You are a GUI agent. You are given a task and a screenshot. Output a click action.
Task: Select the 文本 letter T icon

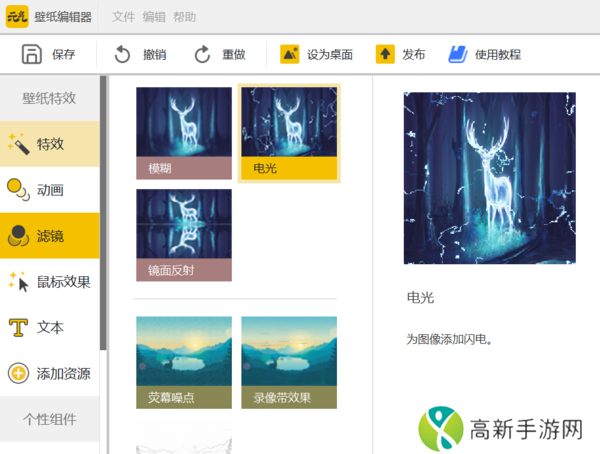pyautogui.click(x=18, y=328)
